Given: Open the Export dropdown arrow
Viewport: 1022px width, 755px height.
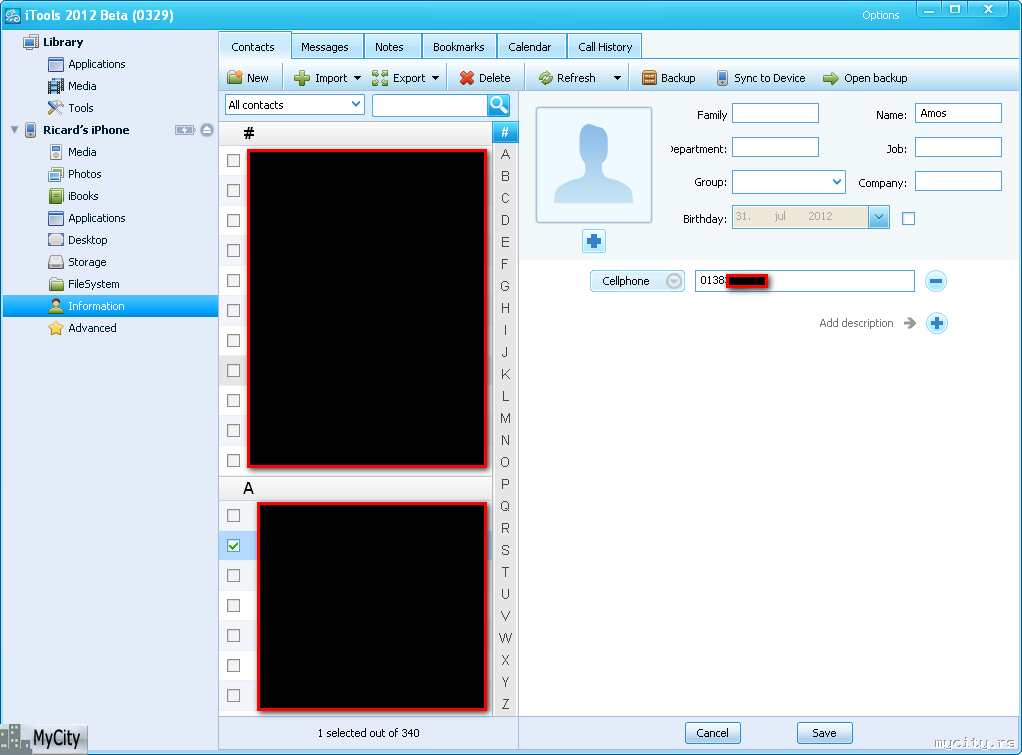Looking at the screenshot, I should [435, 78].
